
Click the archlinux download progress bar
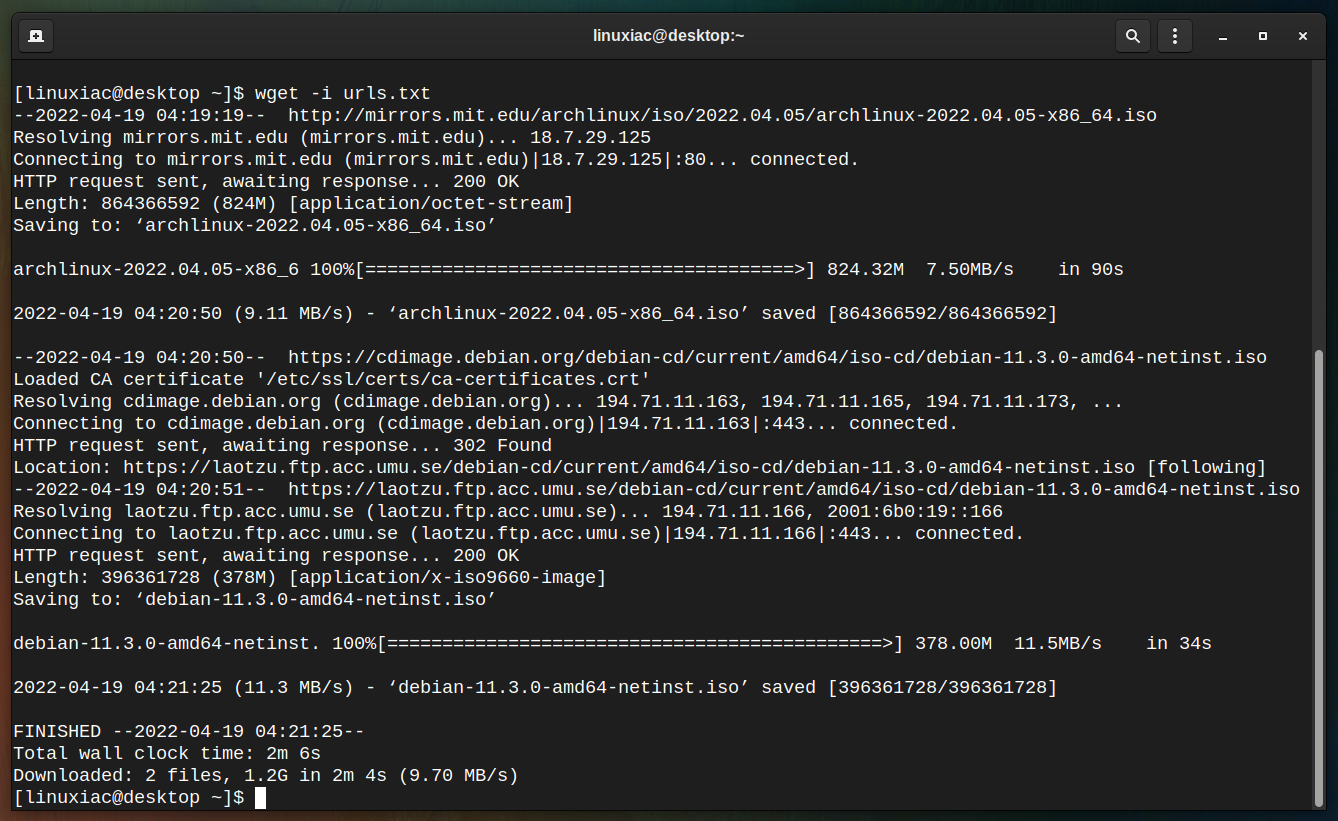point(585,269)
